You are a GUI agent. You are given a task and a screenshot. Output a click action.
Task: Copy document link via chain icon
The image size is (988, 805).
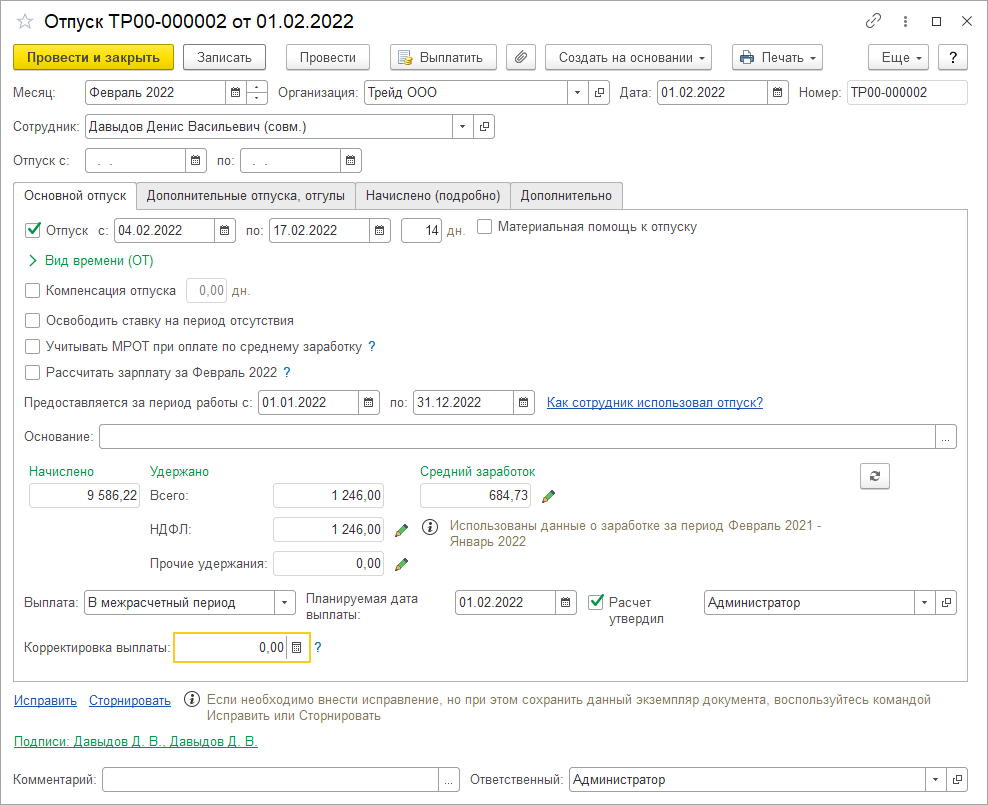point(873,21)
